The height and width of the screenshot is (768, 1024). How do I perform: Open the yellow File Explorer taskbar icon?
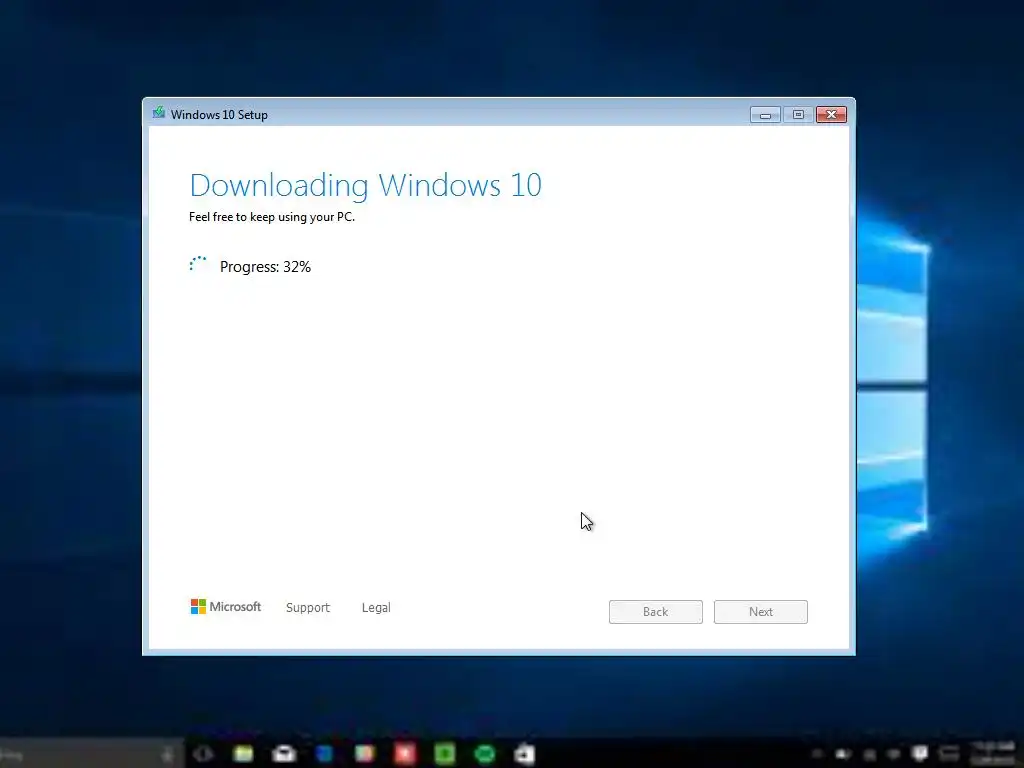(243, 754)
